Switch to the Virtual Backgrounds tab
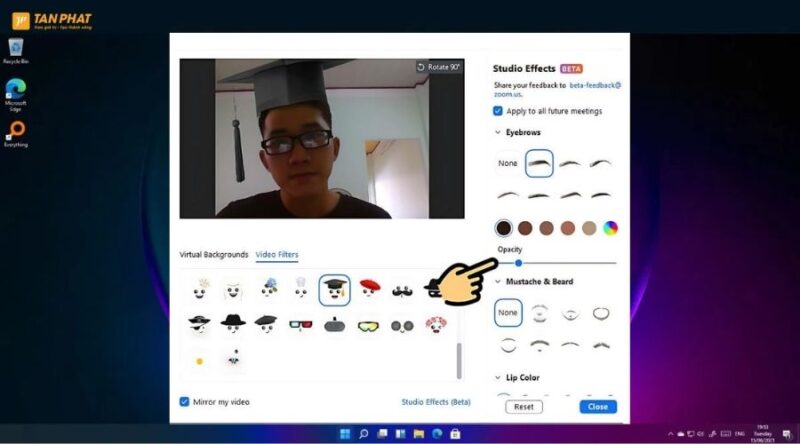Viewport: 800px width, 444px height. [x=214, y=254]
